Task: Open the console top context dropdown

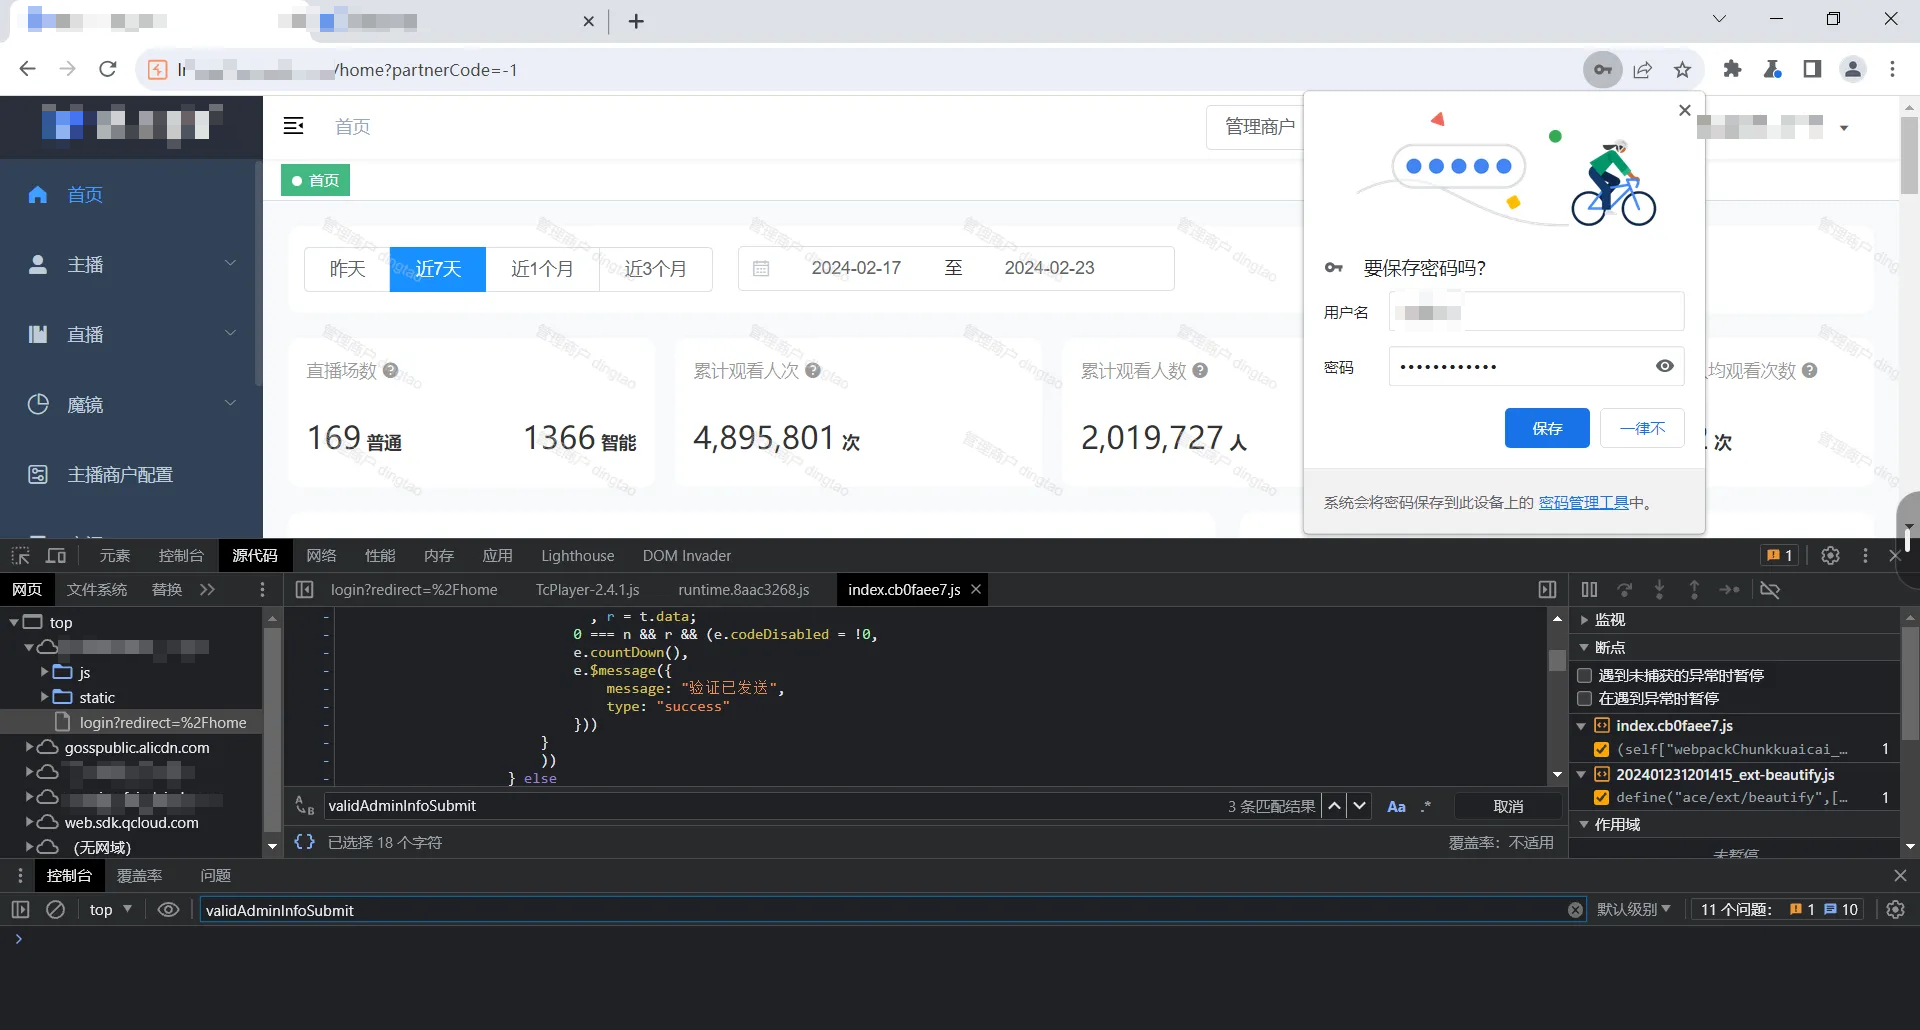Action: click(111, 910)
